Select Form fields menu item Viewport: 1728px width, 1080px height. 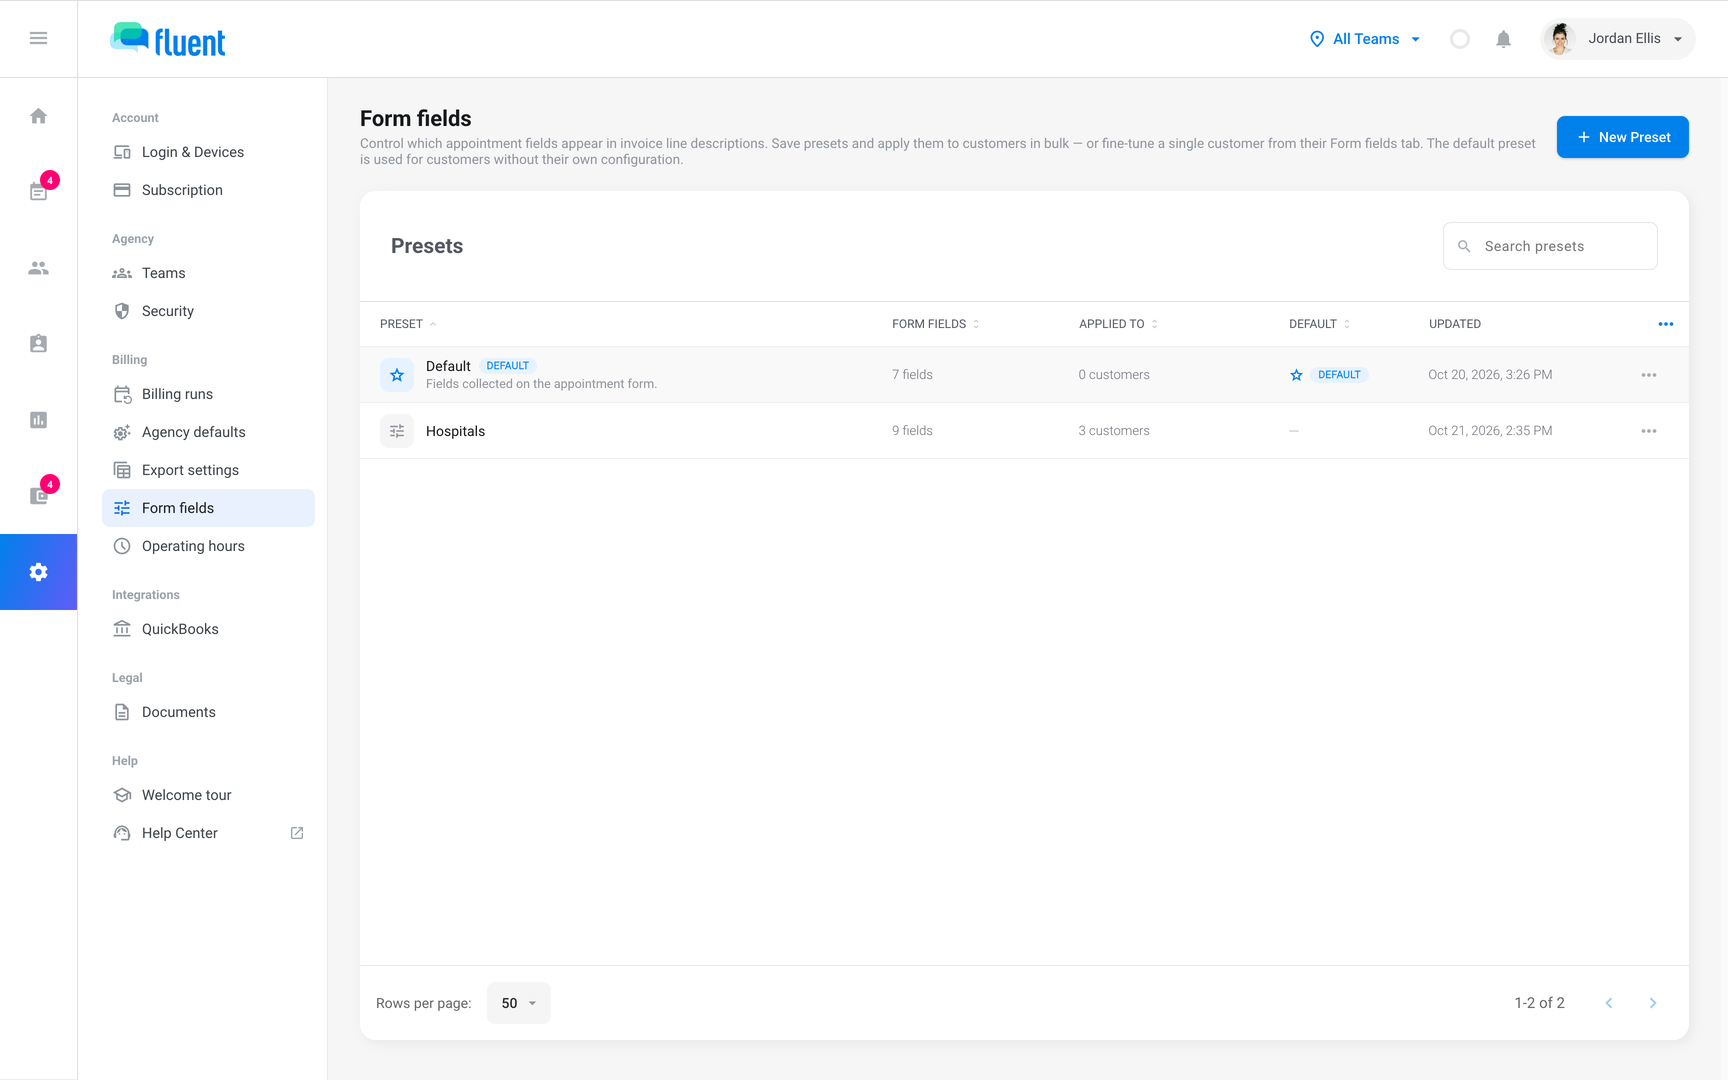coord(208,508)
